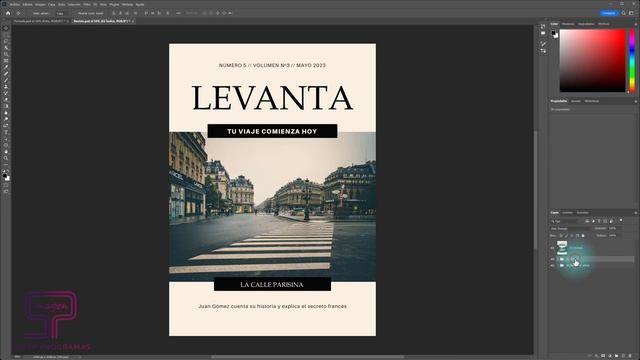The height and width of the screenshot is (360, 640).
Task: Open the Archivo menu
Action: [x=15, y=4]
